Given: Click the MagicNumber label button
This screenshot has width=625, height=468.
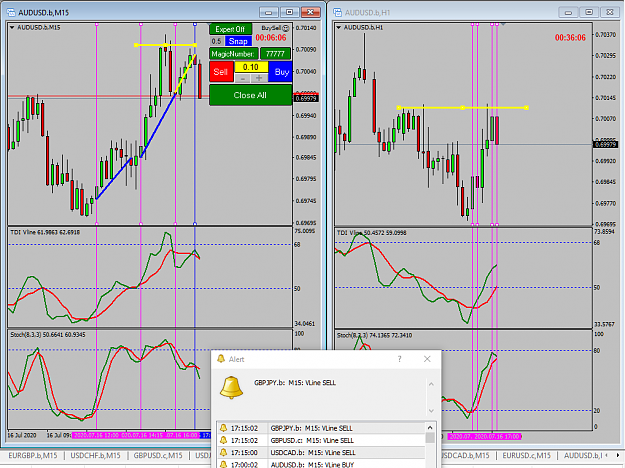Looking at the screenshot, I should tap(233, 54).
